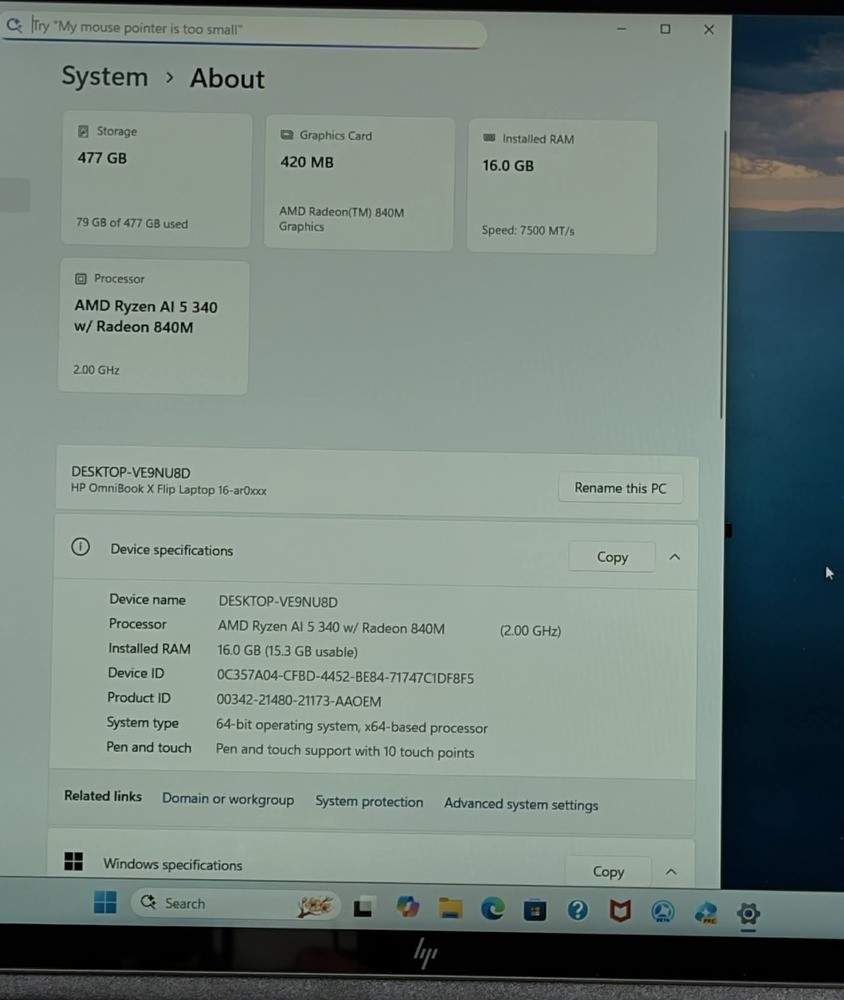Click the Settings gear taskbar icon
Viewport: 844px width, 1000px height.
pos(748,914)
